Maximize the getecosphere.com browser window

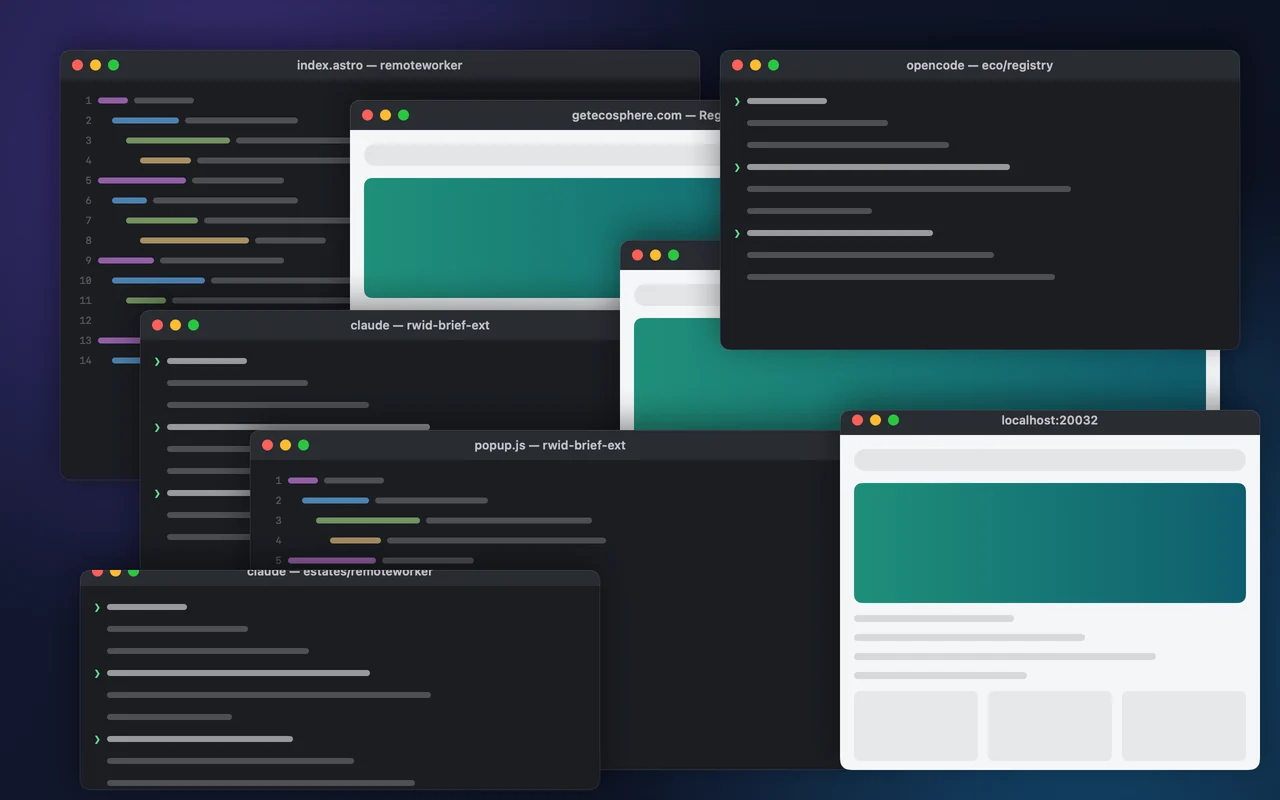pos(404,115)
